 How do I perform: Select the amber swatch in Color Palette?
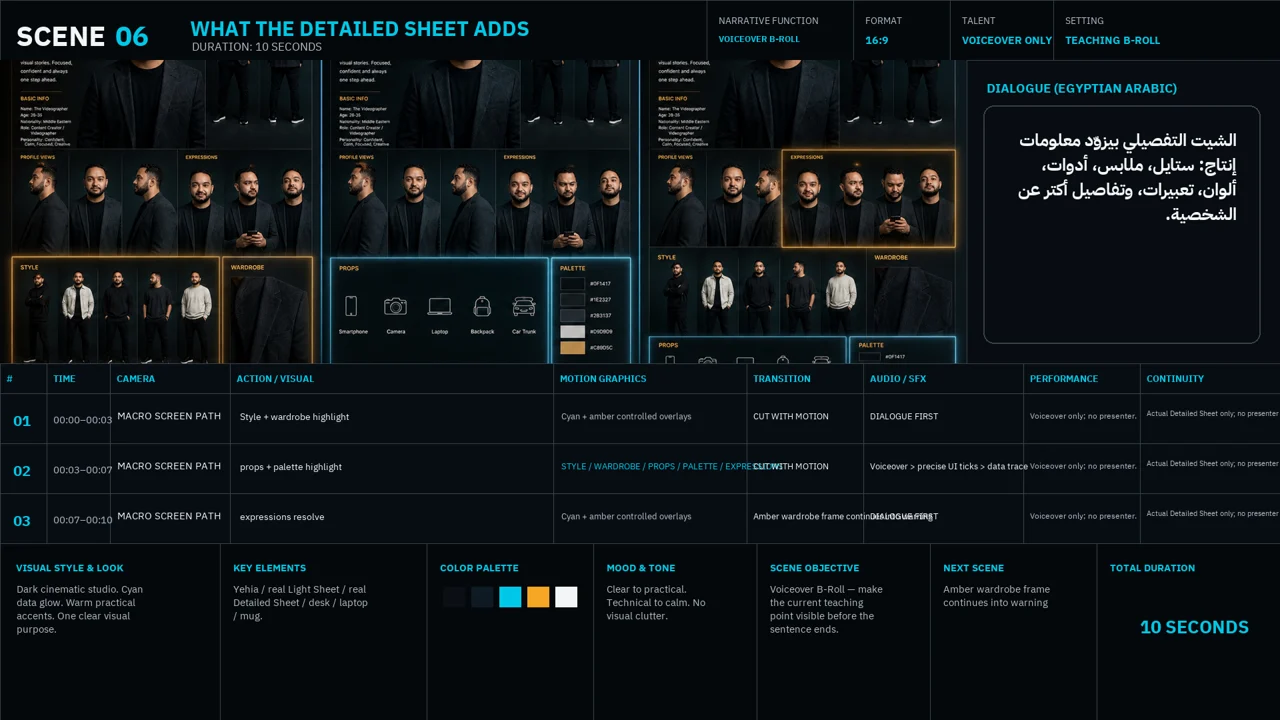click(538, 597)
